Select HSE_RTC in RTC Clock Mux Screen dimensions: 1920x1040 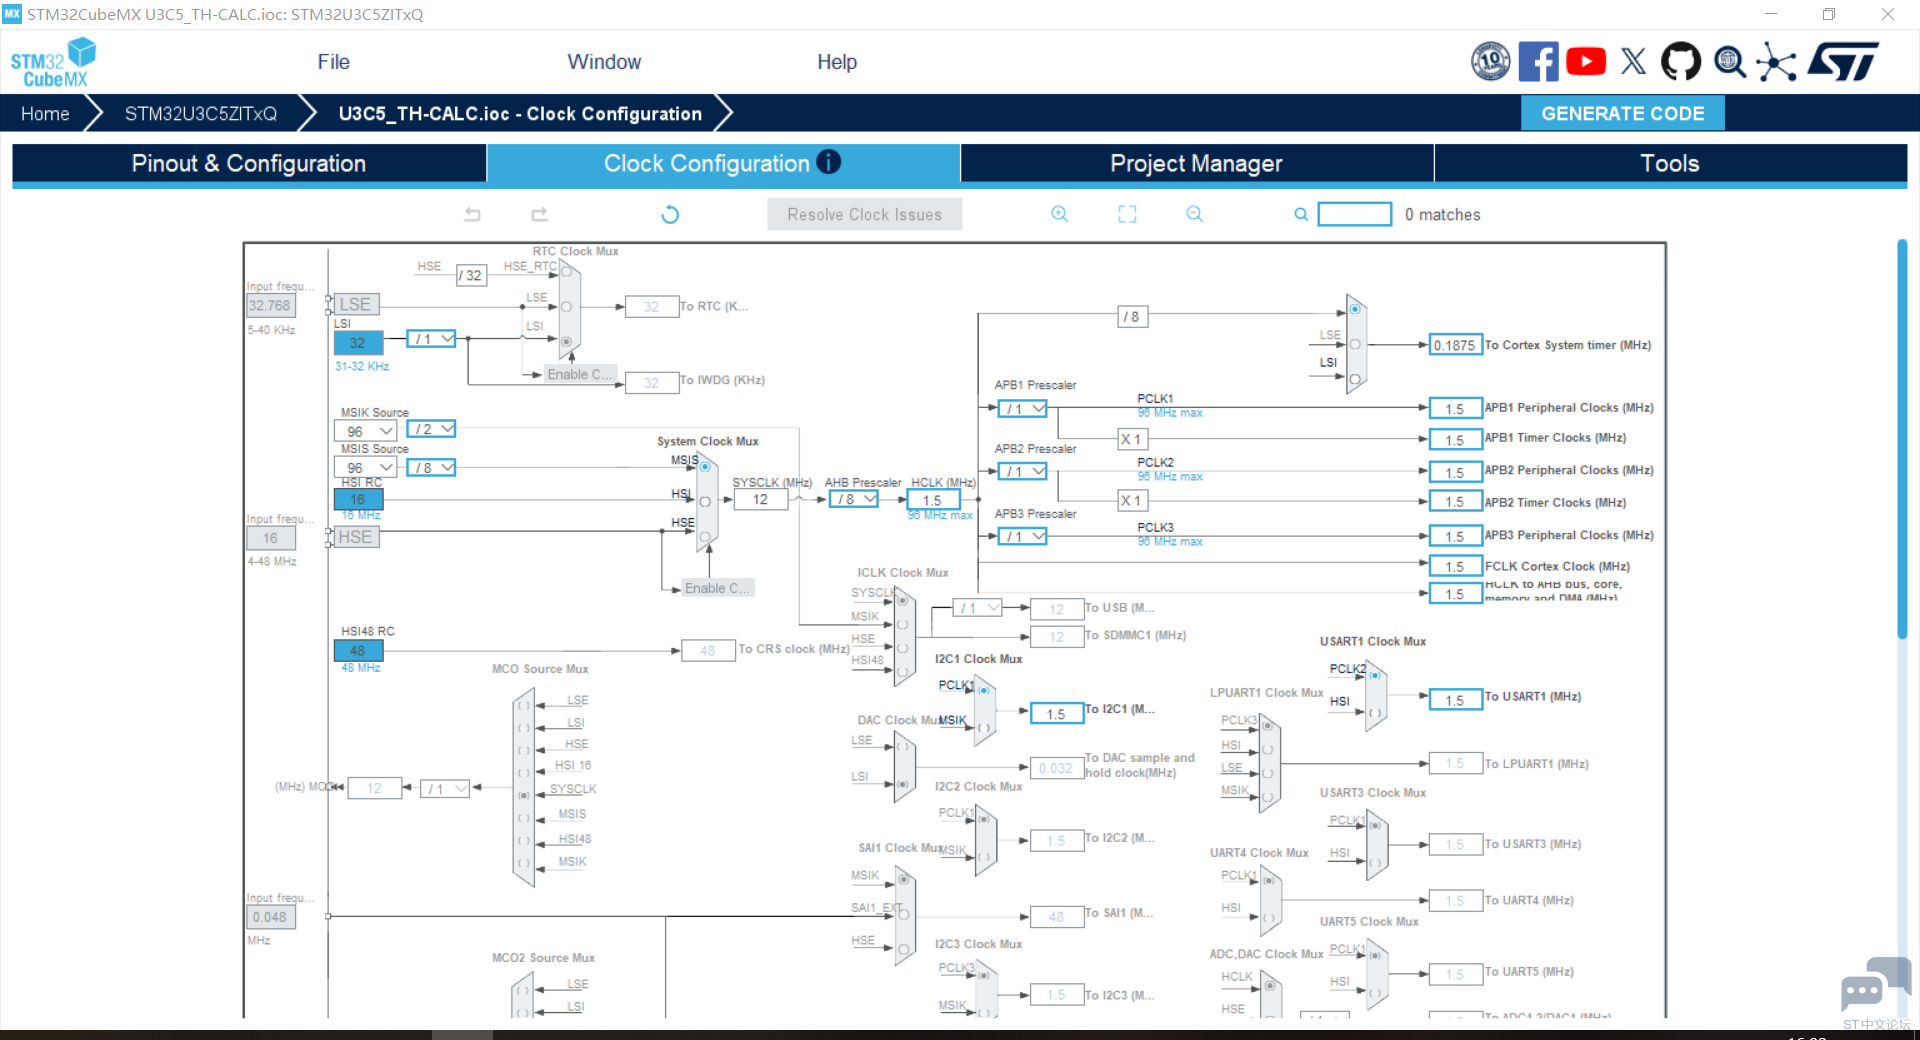566,271
